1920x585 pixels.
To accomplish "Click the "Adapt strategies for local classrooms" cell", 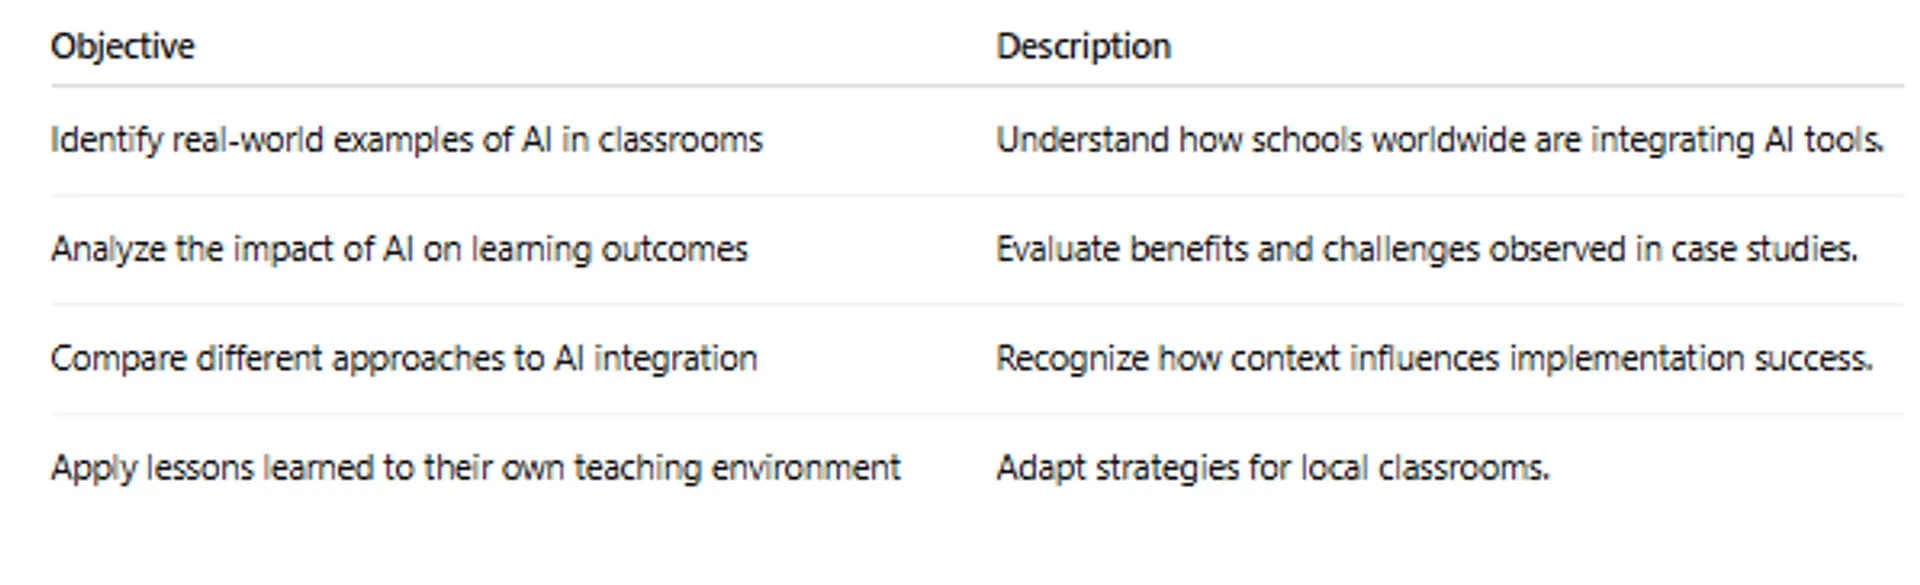I will (1272, 467).
